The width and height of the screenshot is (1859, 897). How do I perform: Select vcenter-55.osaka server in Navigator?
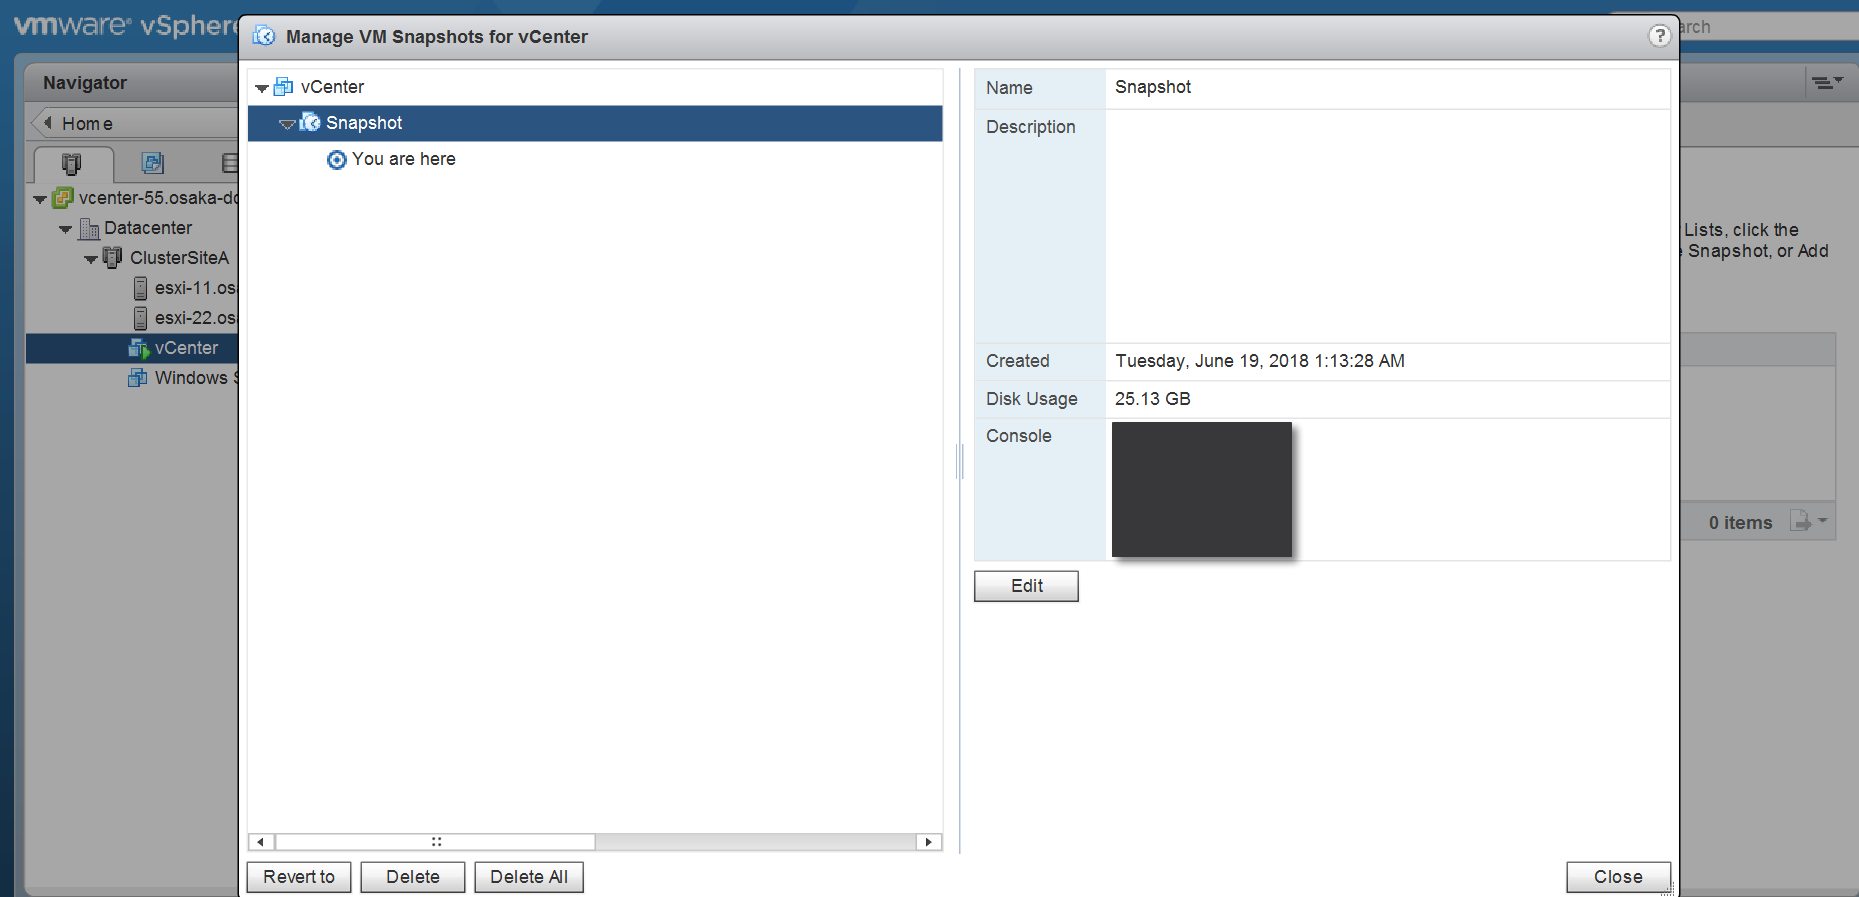pyautogui.click(x=158, y=198)
